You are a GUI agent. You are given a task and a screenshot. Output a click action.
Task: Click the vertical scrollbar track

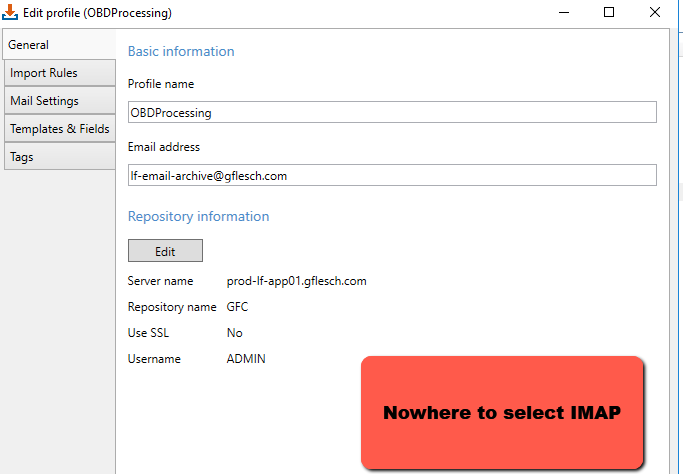pos(673,250)
